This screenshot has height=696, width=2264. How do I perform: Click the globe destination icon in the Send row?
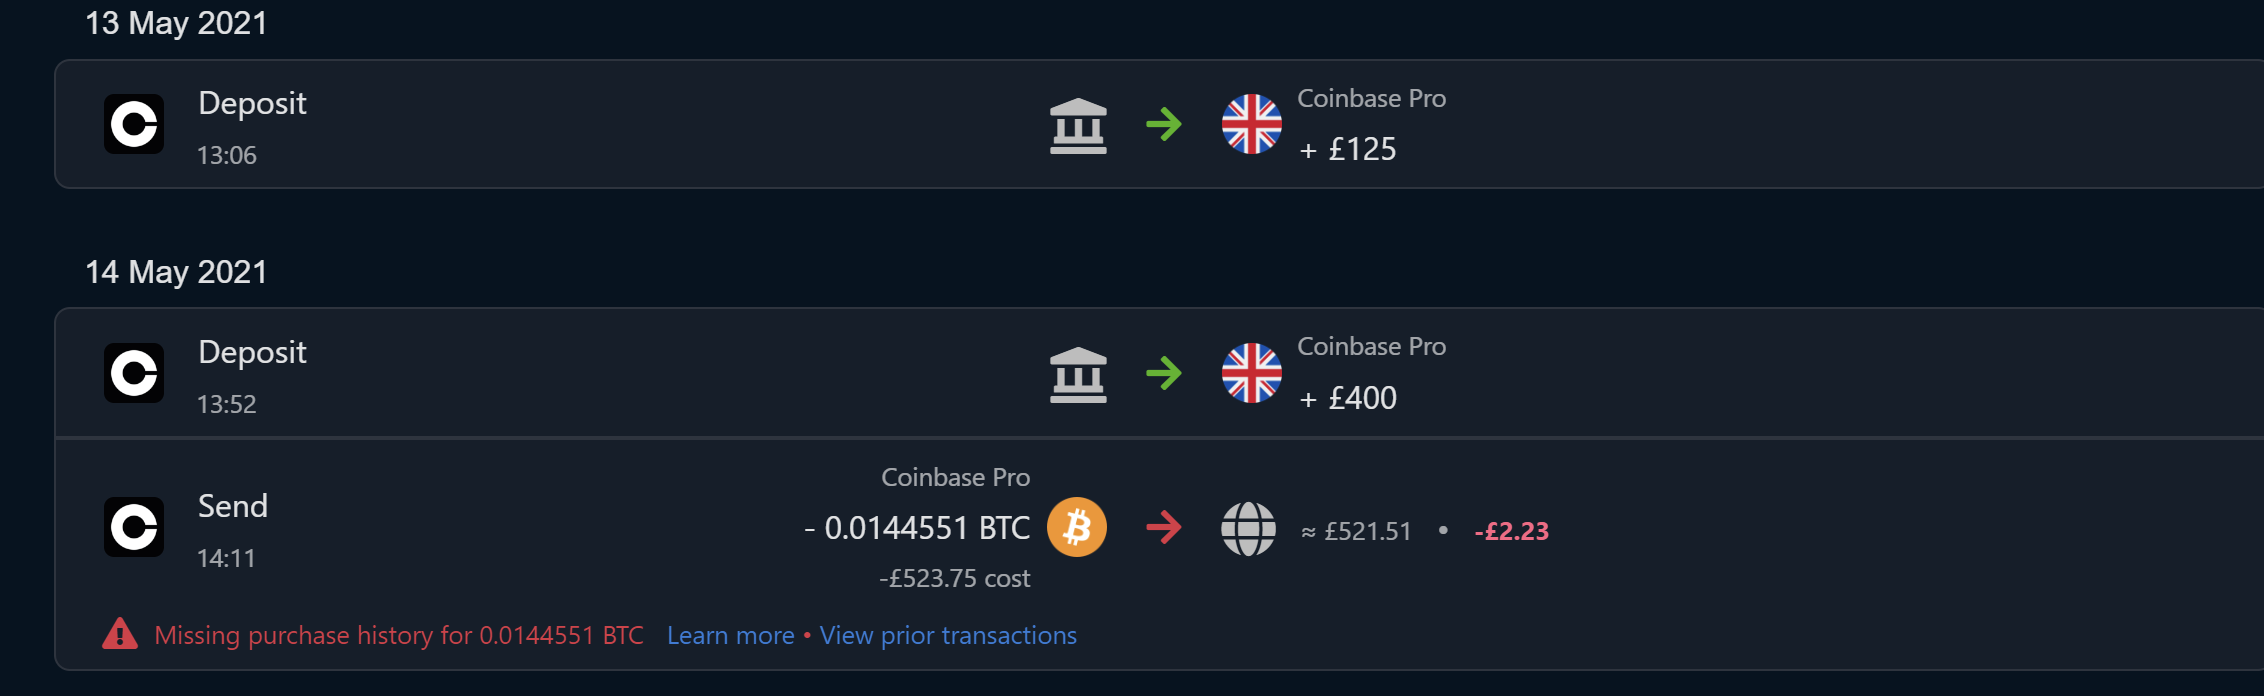pos(1248,531)
